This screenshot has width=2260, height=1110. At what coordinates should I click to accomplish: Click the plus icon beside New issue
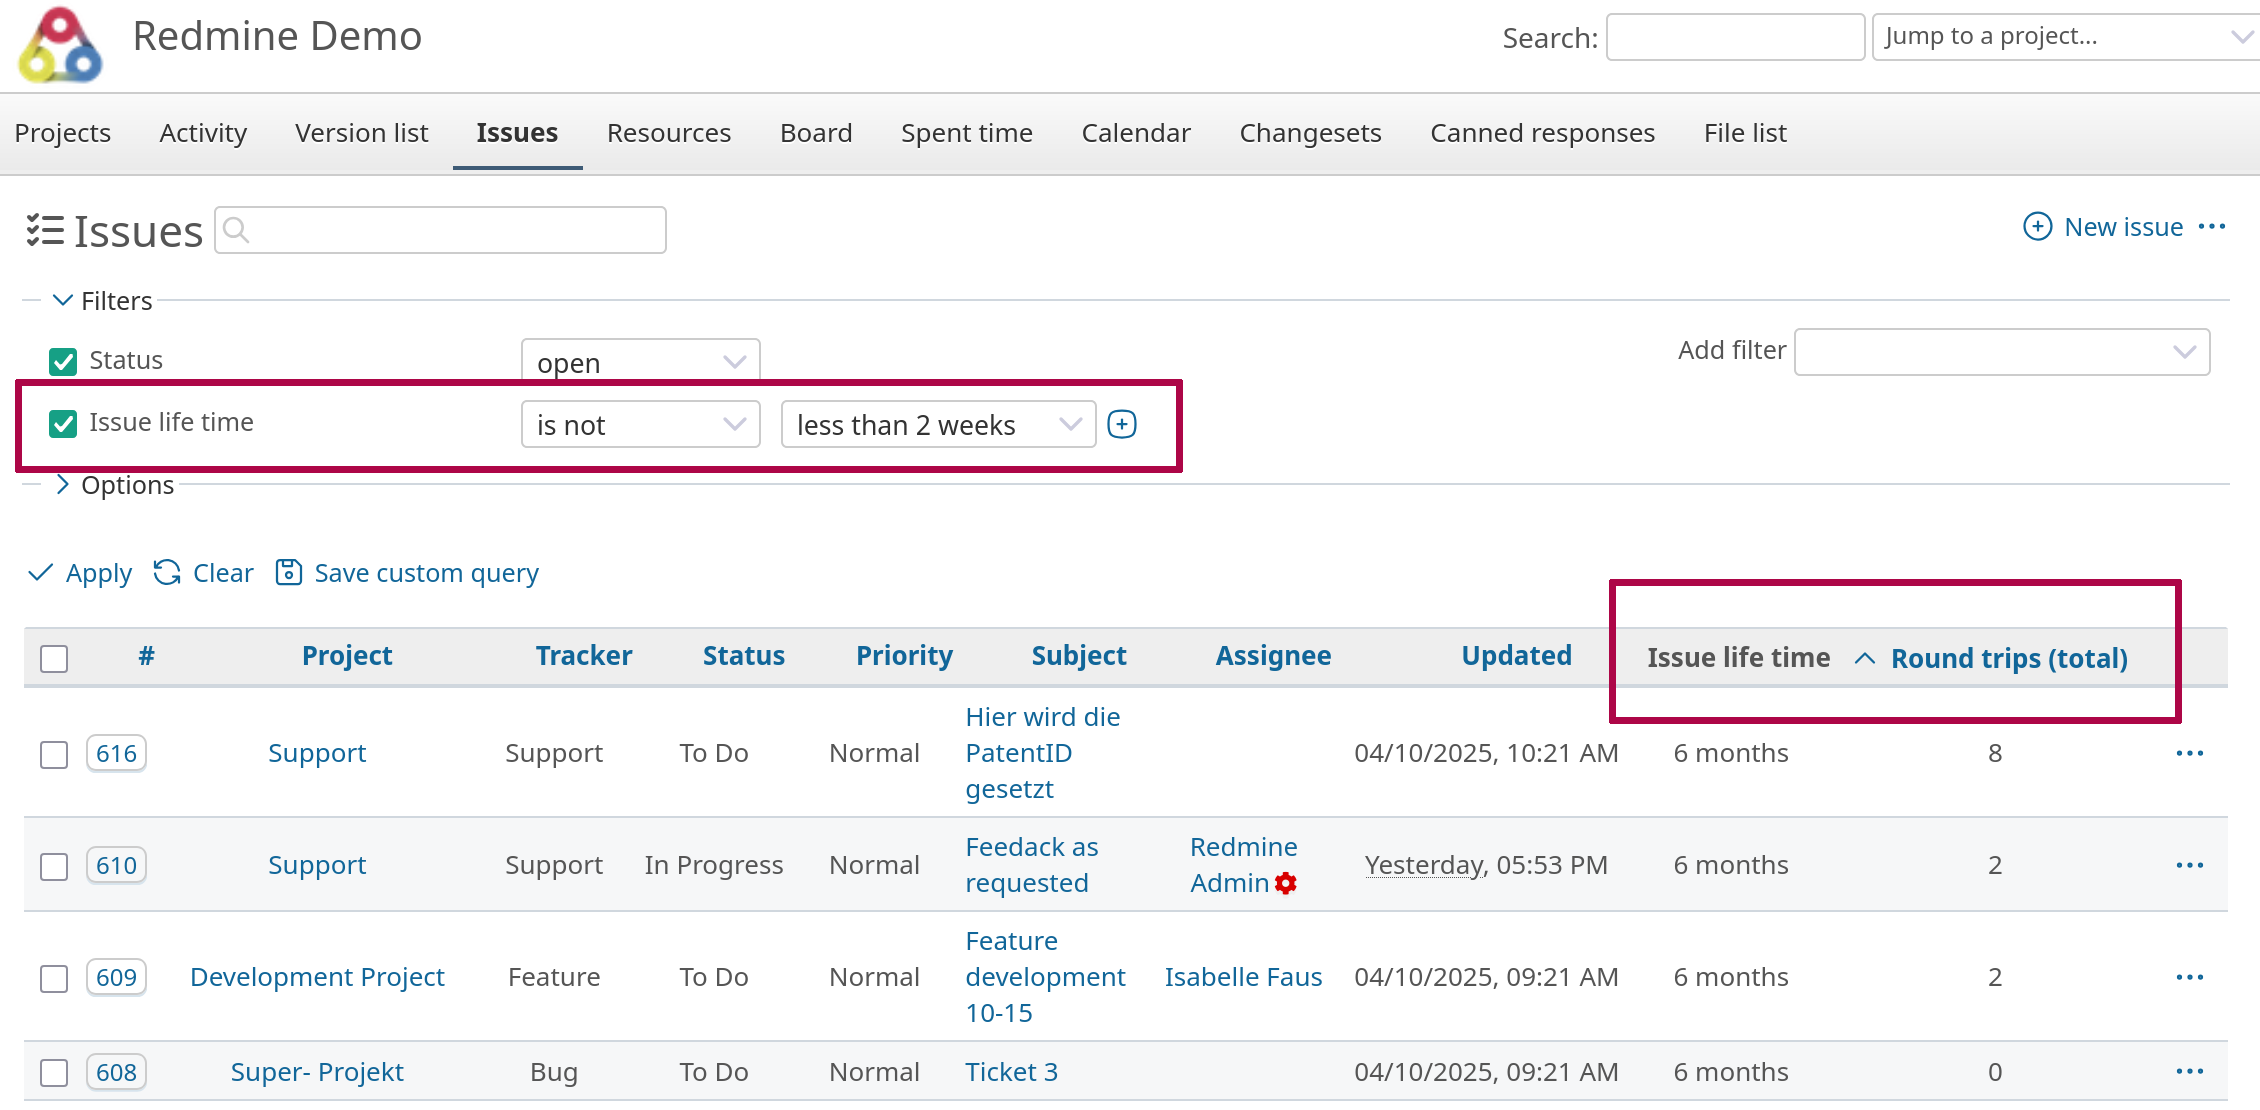[x=2037, y=227]
